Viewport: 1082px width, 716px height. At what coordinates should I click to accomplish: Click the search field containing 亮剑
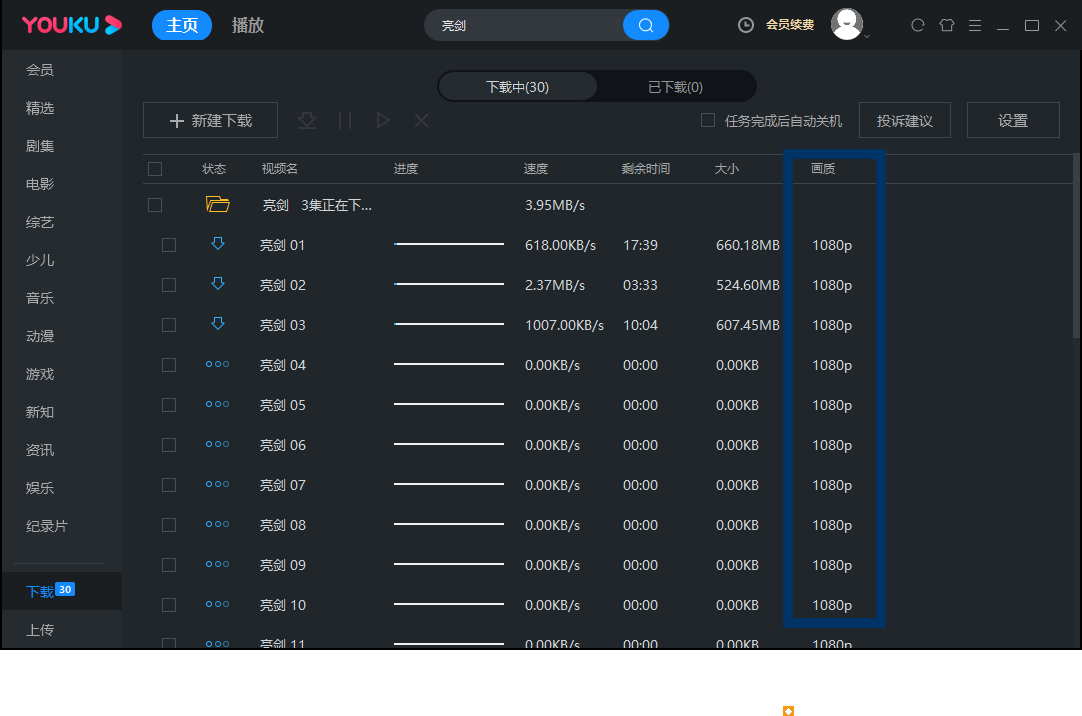(x=524, y=26)
